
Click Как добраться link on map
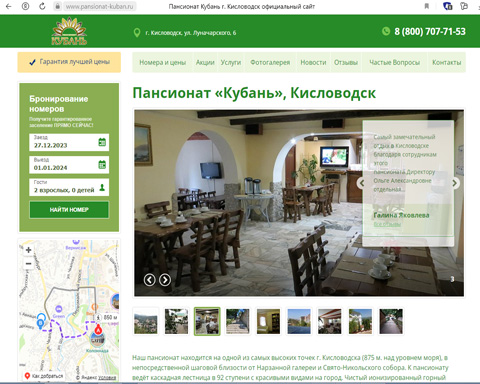coord(44,376)
